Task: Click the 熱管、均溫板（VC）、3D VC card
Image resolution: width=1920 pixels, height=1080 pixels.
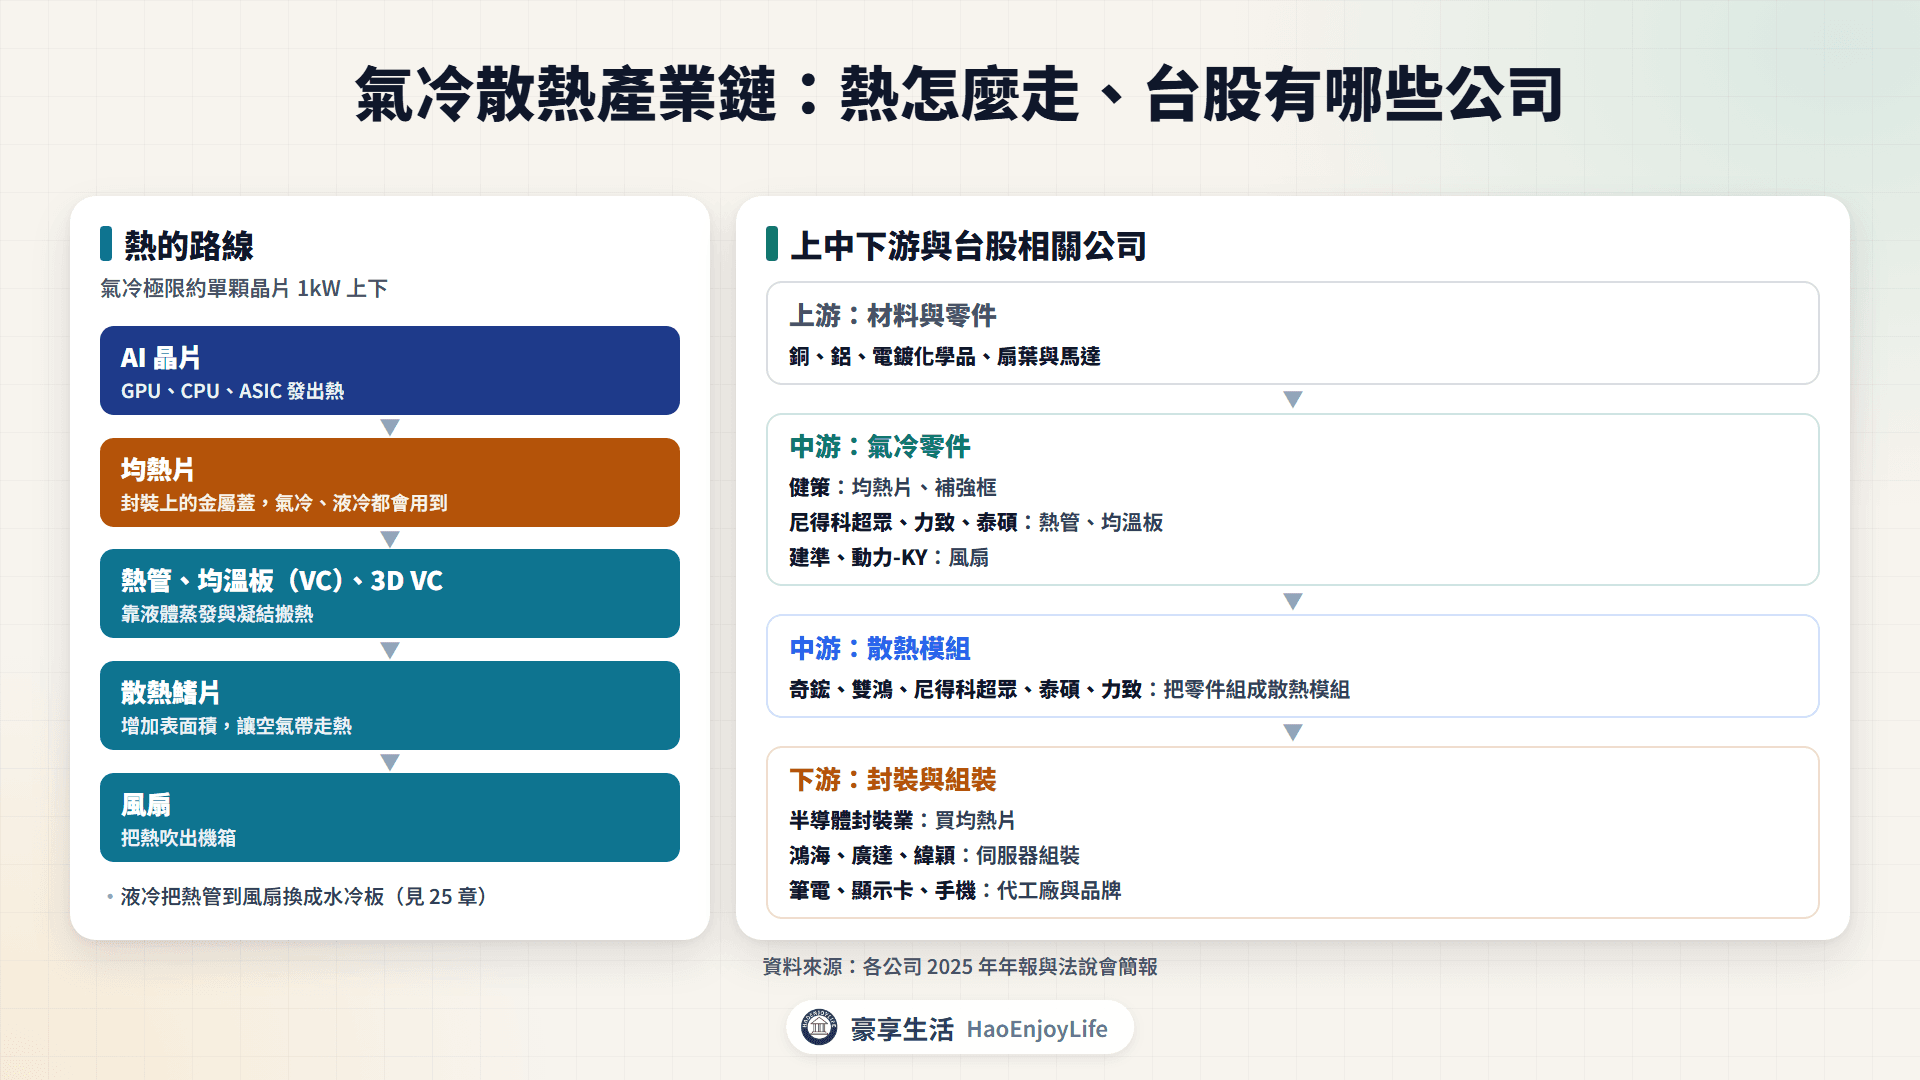Action: pos(390,593)
